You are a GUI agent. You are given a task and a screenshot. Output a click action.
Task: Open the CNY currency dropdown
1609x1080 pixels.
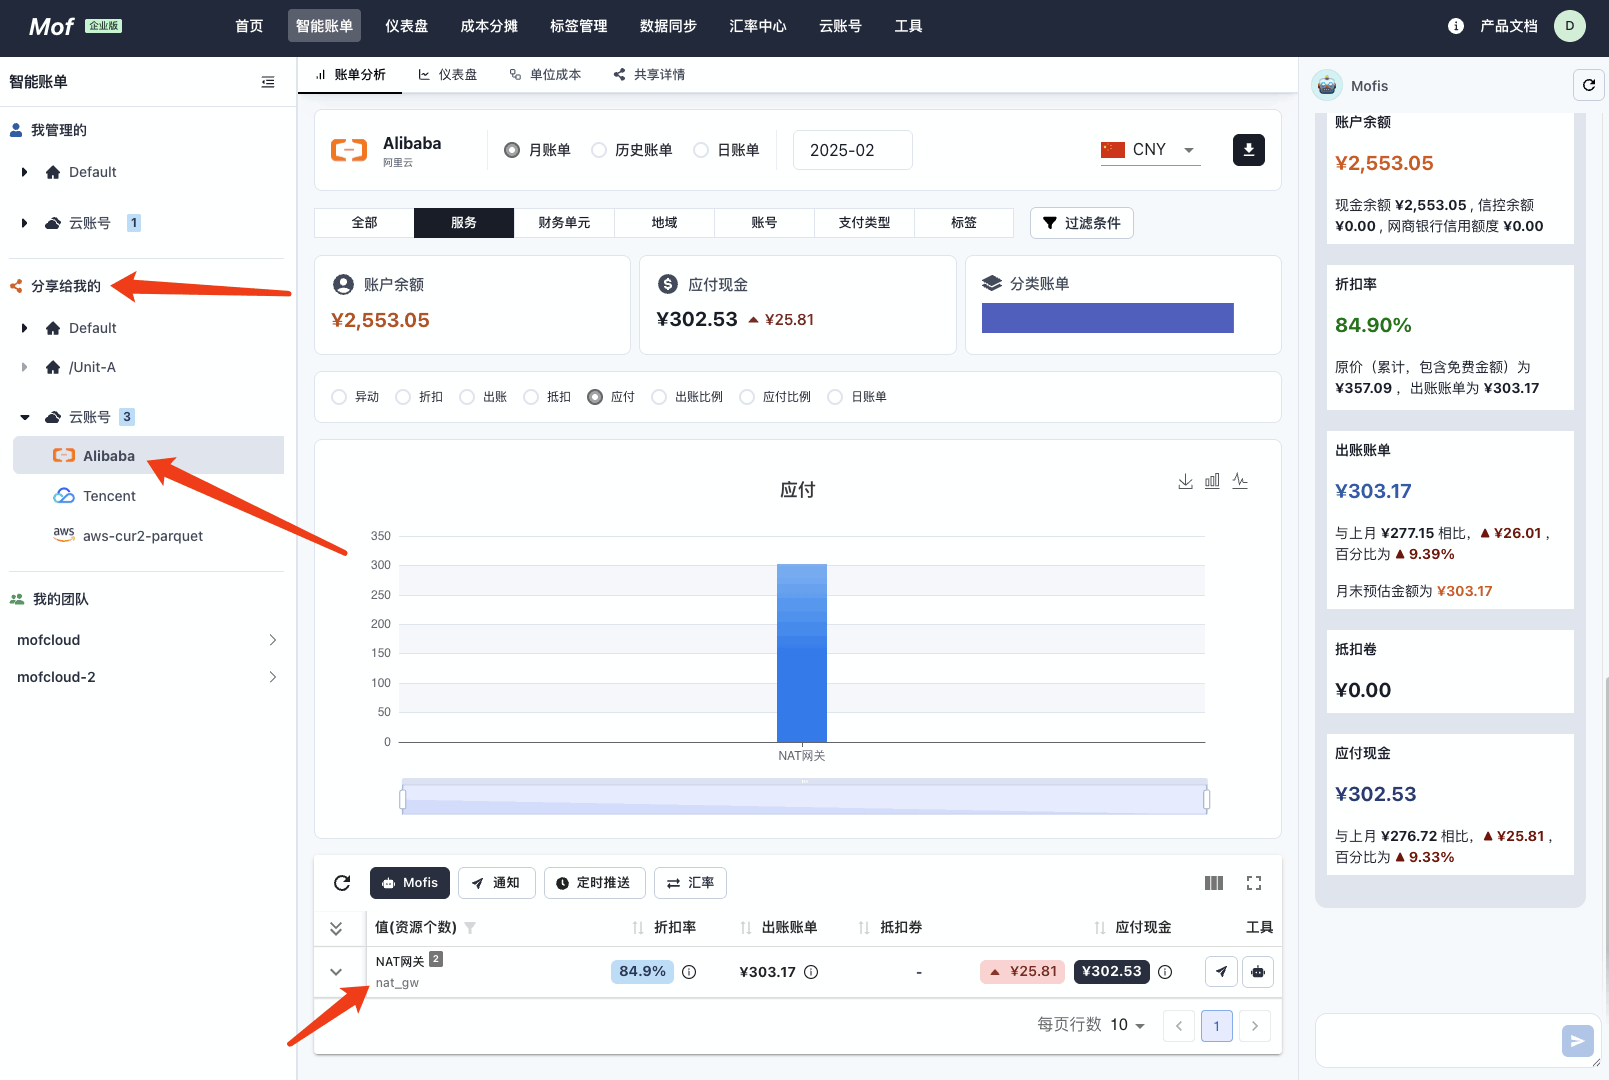pos(1150,150)
